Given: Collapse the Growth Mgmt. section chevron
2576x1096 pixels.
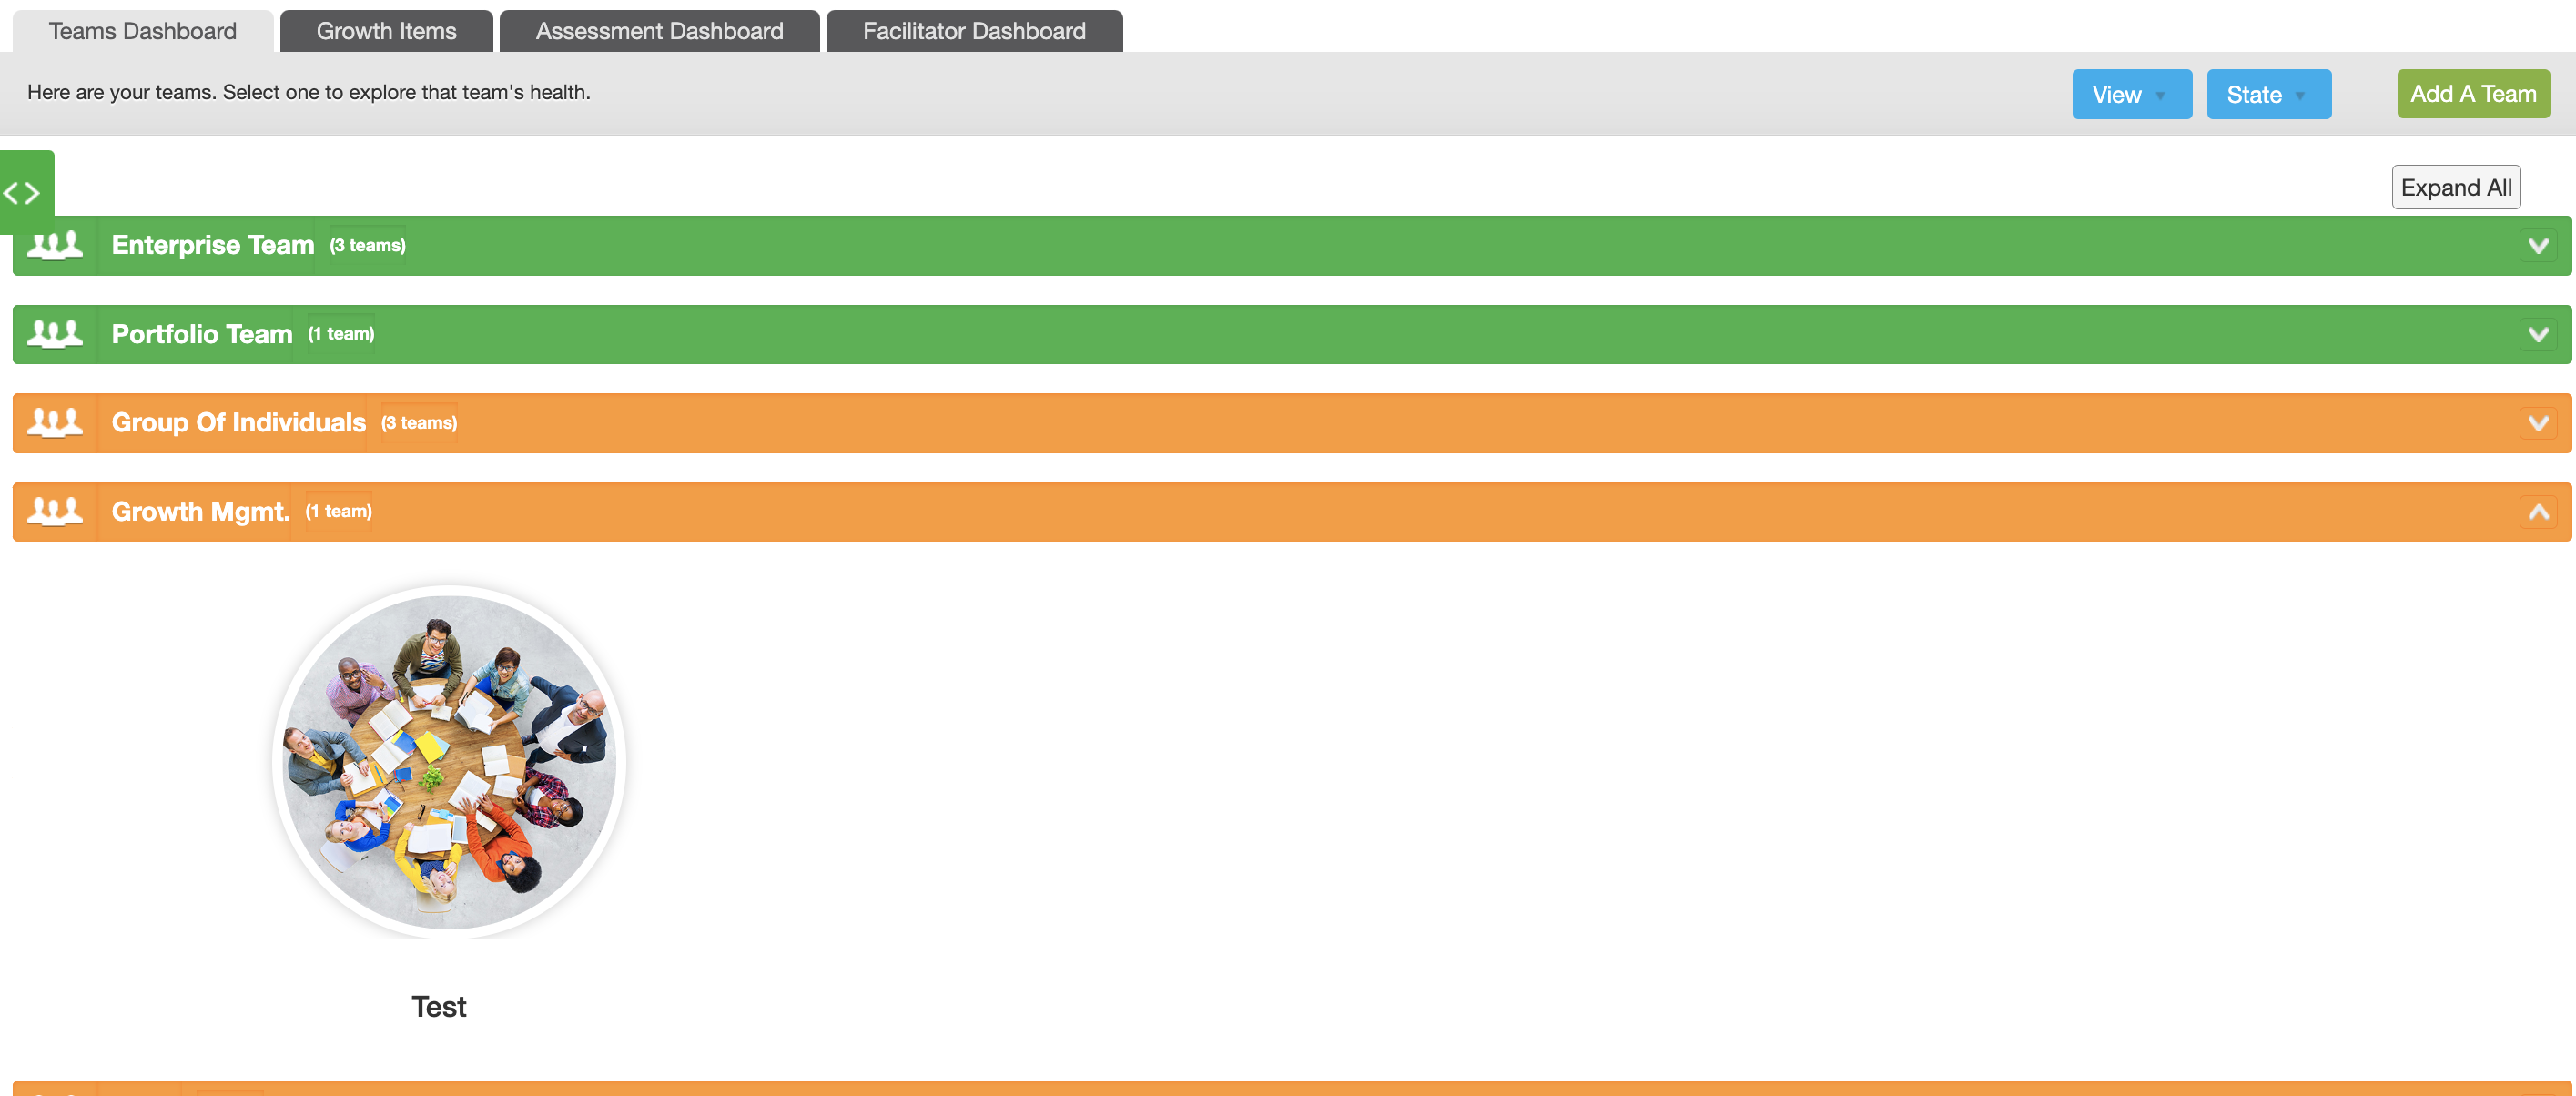Looking at the screenshot, I should pyautogui.click(x=2538, y=512).
